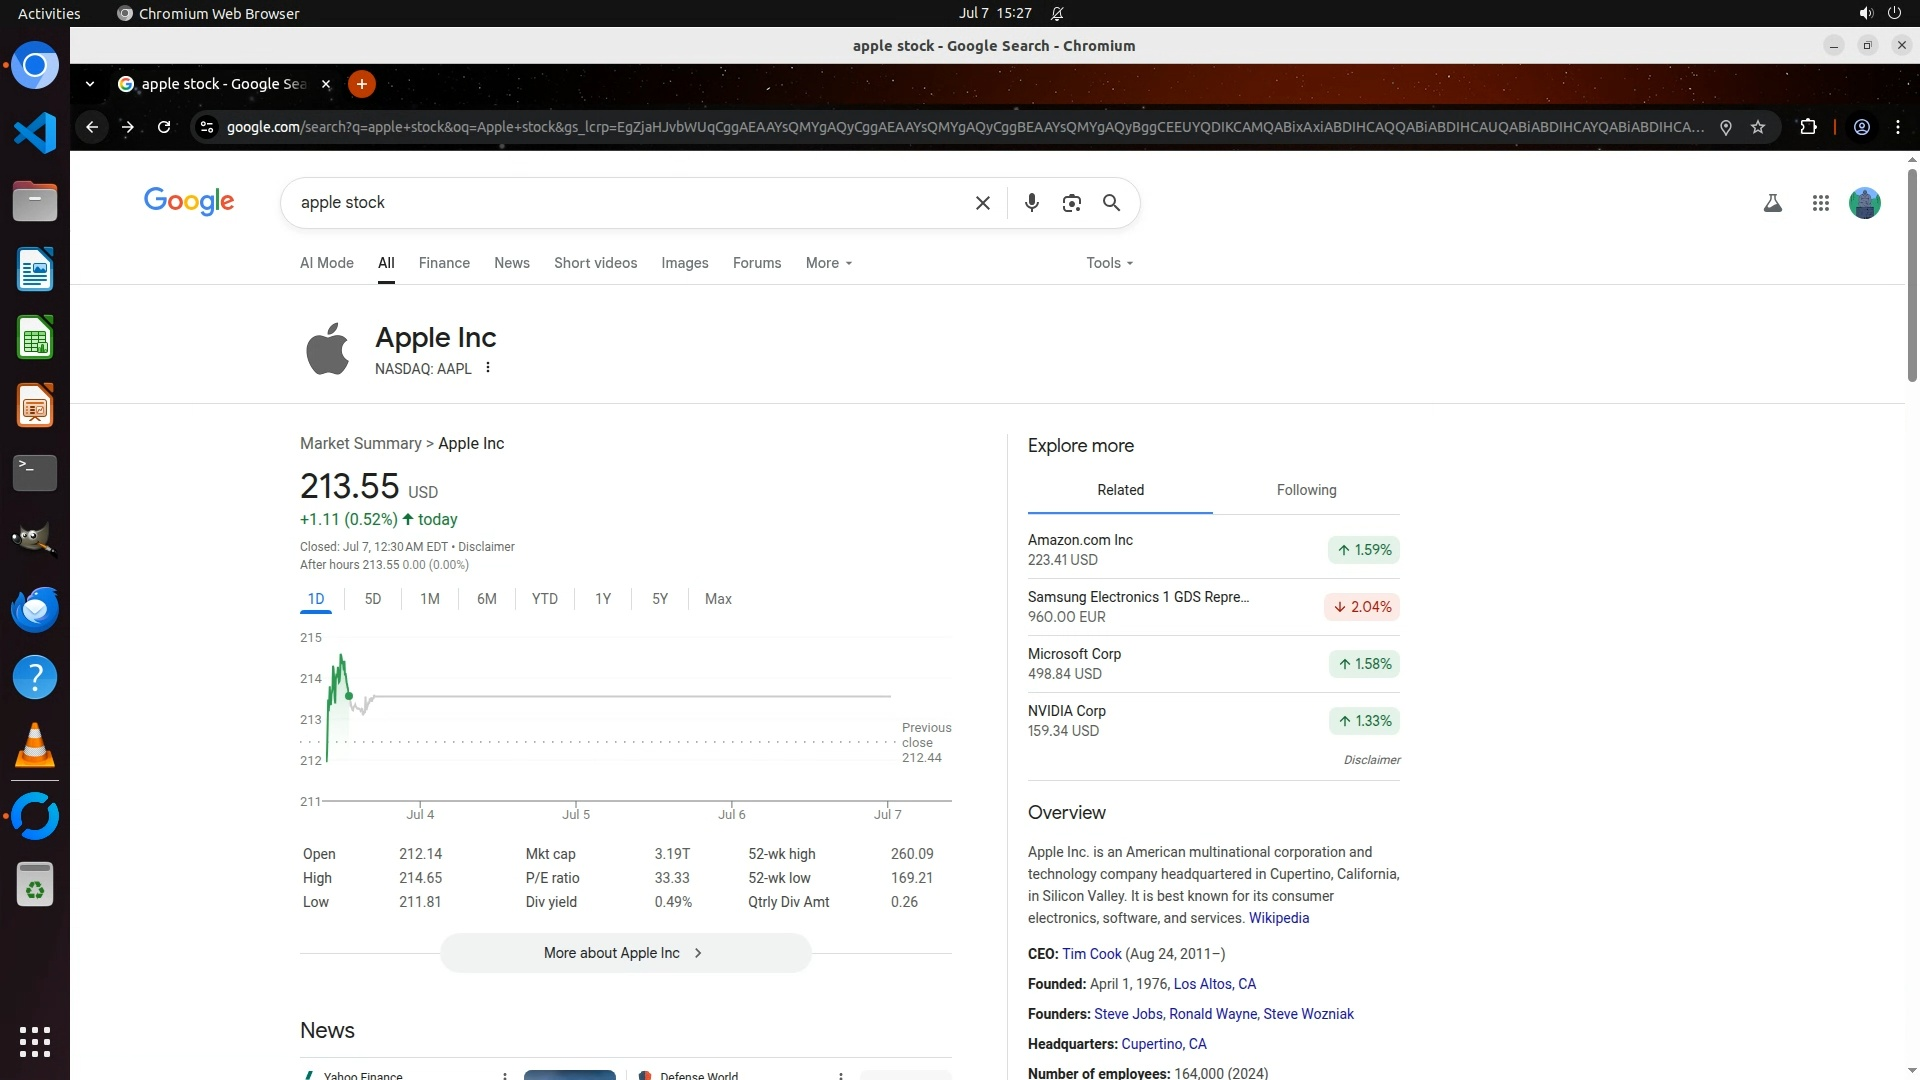Open the Tools dropdown
The width and height of the screenshot is (1920, 1080).
(x=1109, y=263)
